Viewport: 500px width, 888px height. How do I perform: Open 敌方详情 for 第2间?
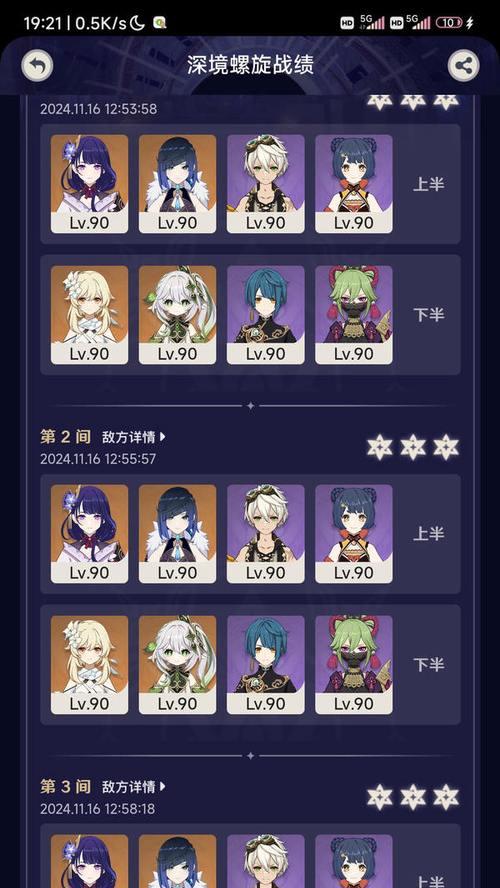click(134, 437)
